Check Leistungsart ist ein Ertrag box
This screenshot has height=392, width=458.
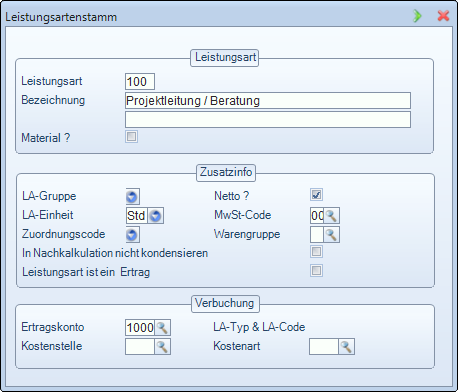(316, 270)
